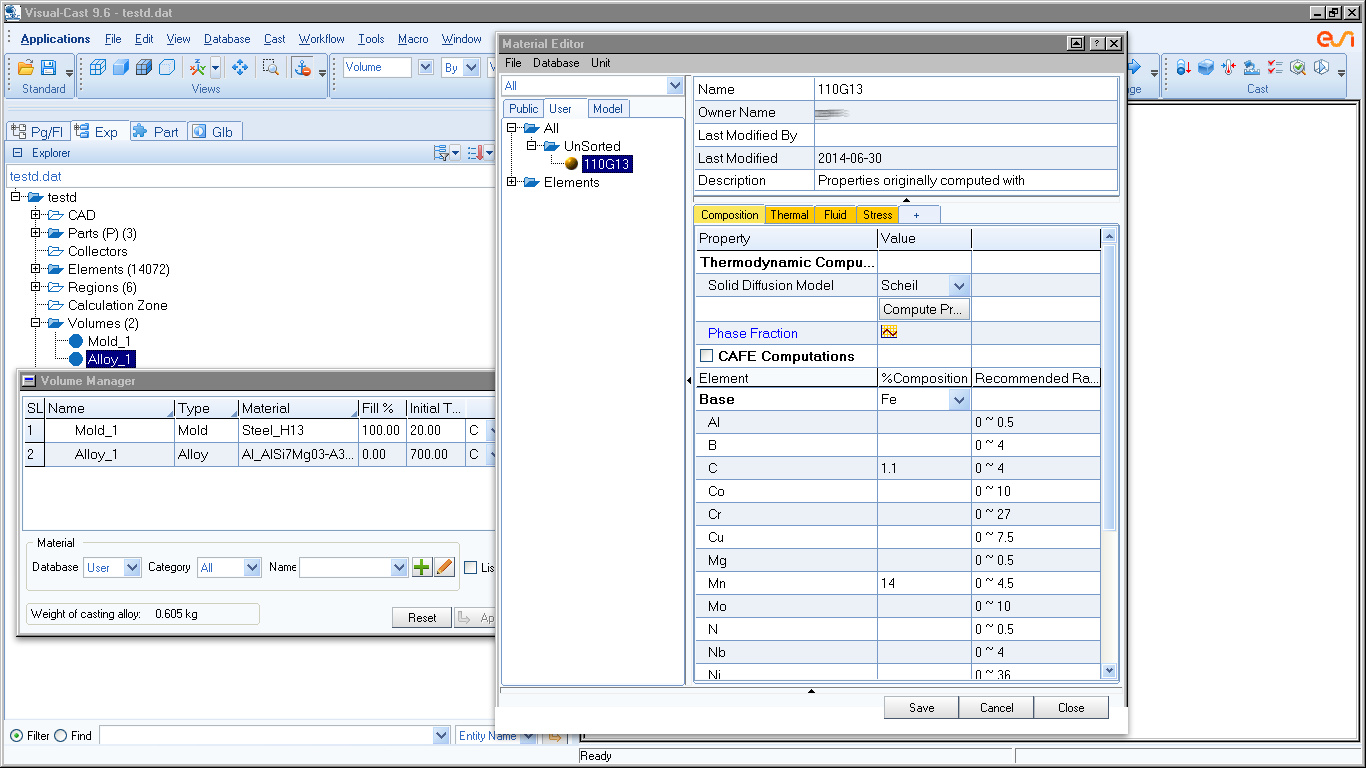This screenshot has width=1366, height=768.
Task: Select the zoom-window magnifier tool
Action: coord(270,67)
